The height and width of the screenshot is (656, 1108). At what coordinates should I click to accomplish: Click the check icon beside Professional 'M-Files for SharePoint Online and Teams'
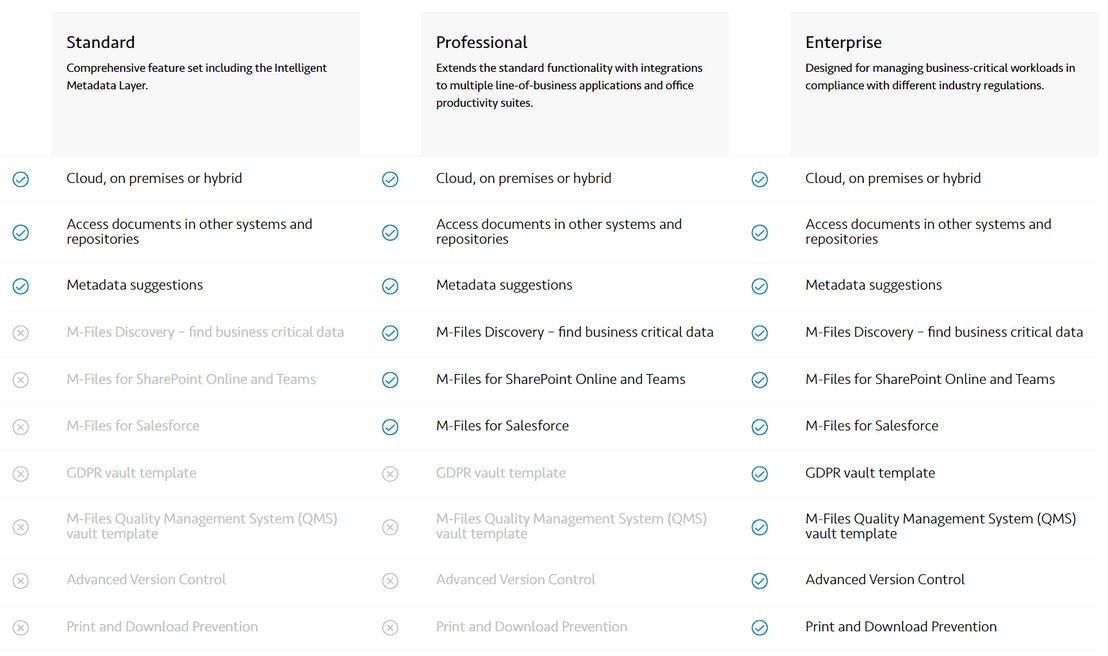tap(390, 380)
